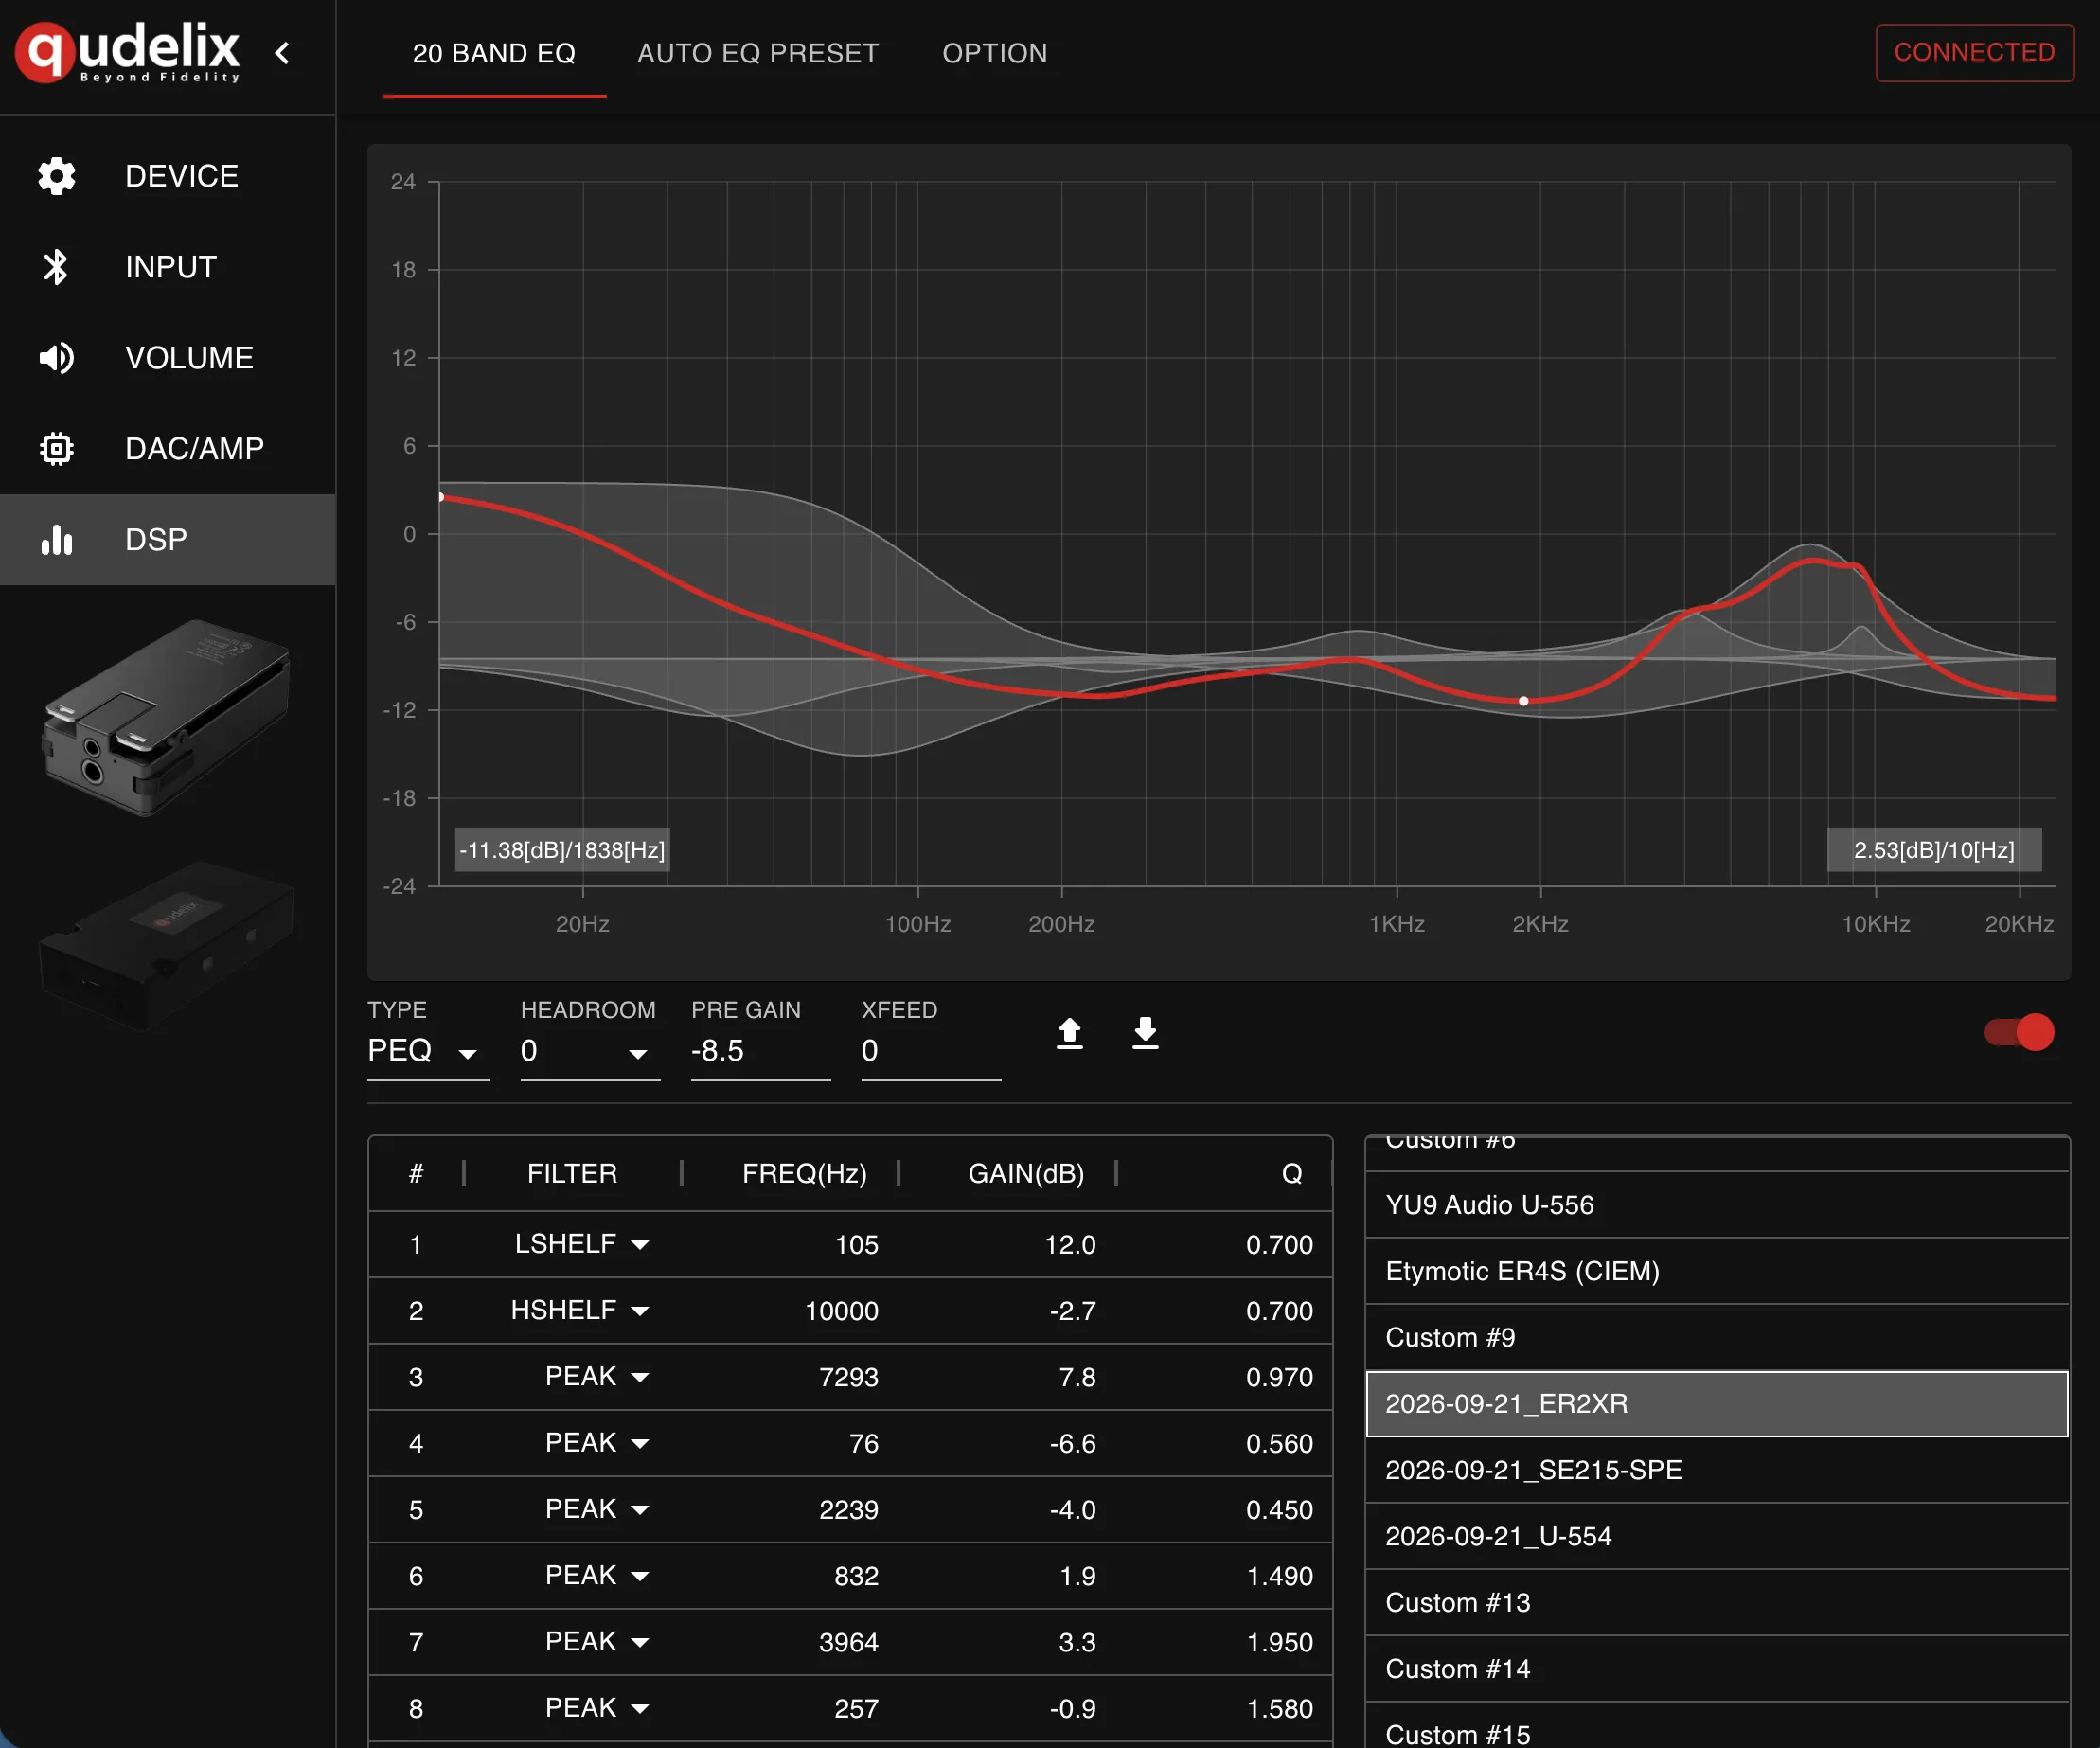Viewport: 2100px width, 1748px height.
Task: Click the -11.38[dB]/1838[Hz] readout label
Action: [562, 850]
